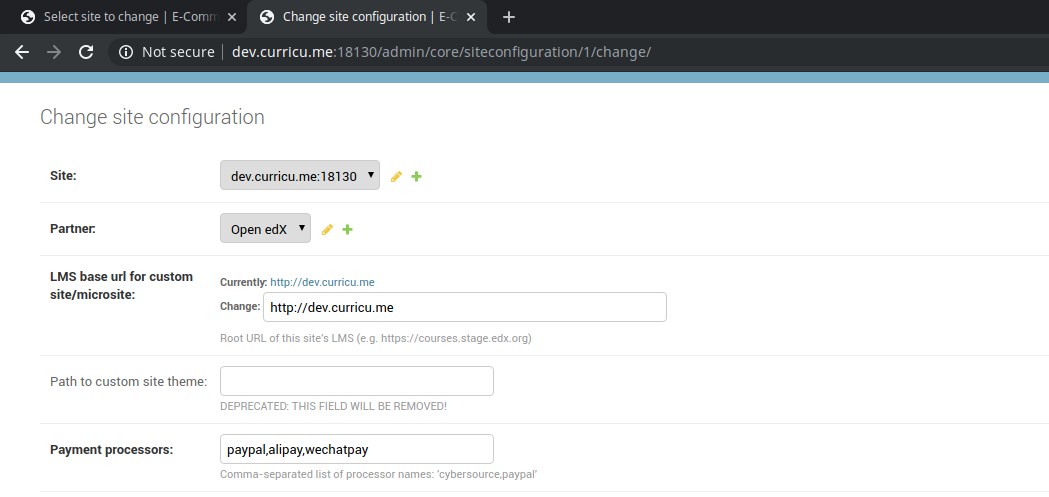Click the Not secure site info icon
Screen dimensions: 1049x497
click(x=126, y=52)
